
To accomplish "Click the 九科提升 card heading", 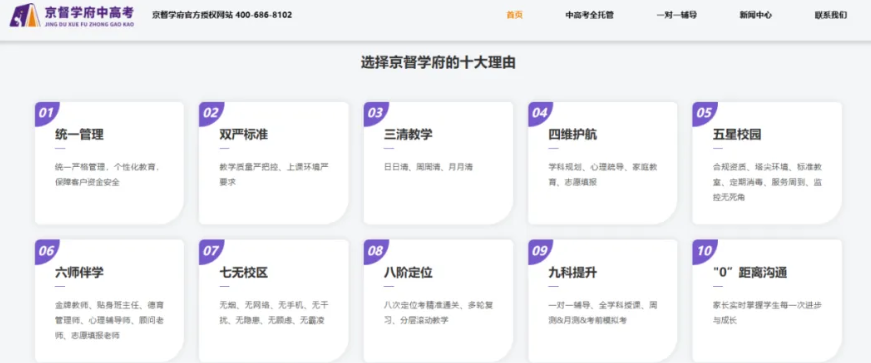I will 573,273.
